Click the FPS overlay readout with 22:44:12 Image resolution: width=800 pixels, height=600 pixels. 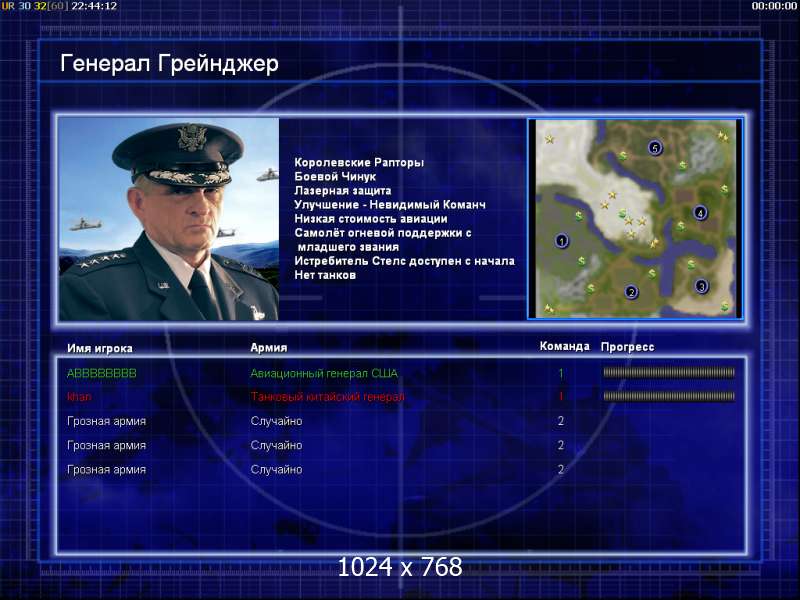pos(59,6)
